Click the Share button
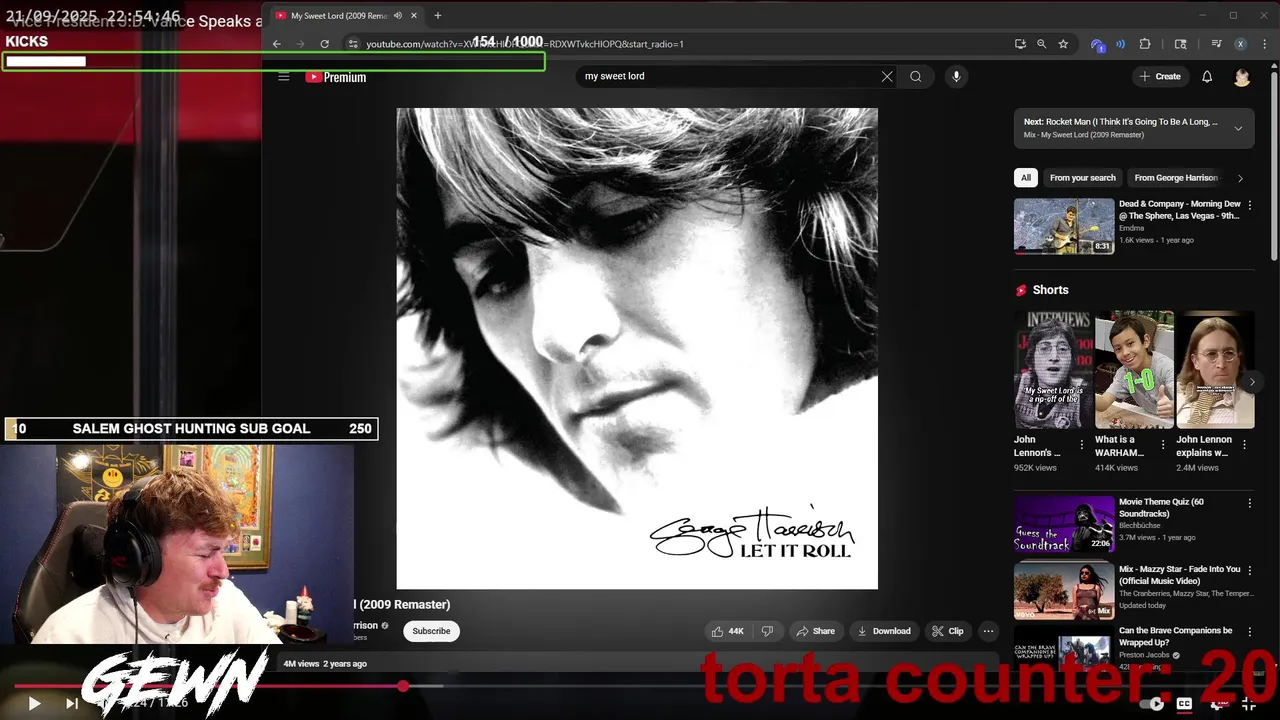This screenshot has height=720, width=1280. (815, 631)
